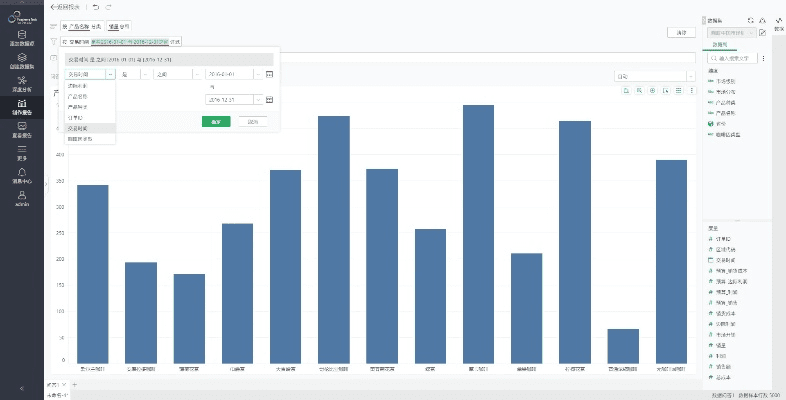Refresh the dataset using the data panel's refresh icon
Image resolution: width=786 pixels, height=400 pixels.
(752, 19)
